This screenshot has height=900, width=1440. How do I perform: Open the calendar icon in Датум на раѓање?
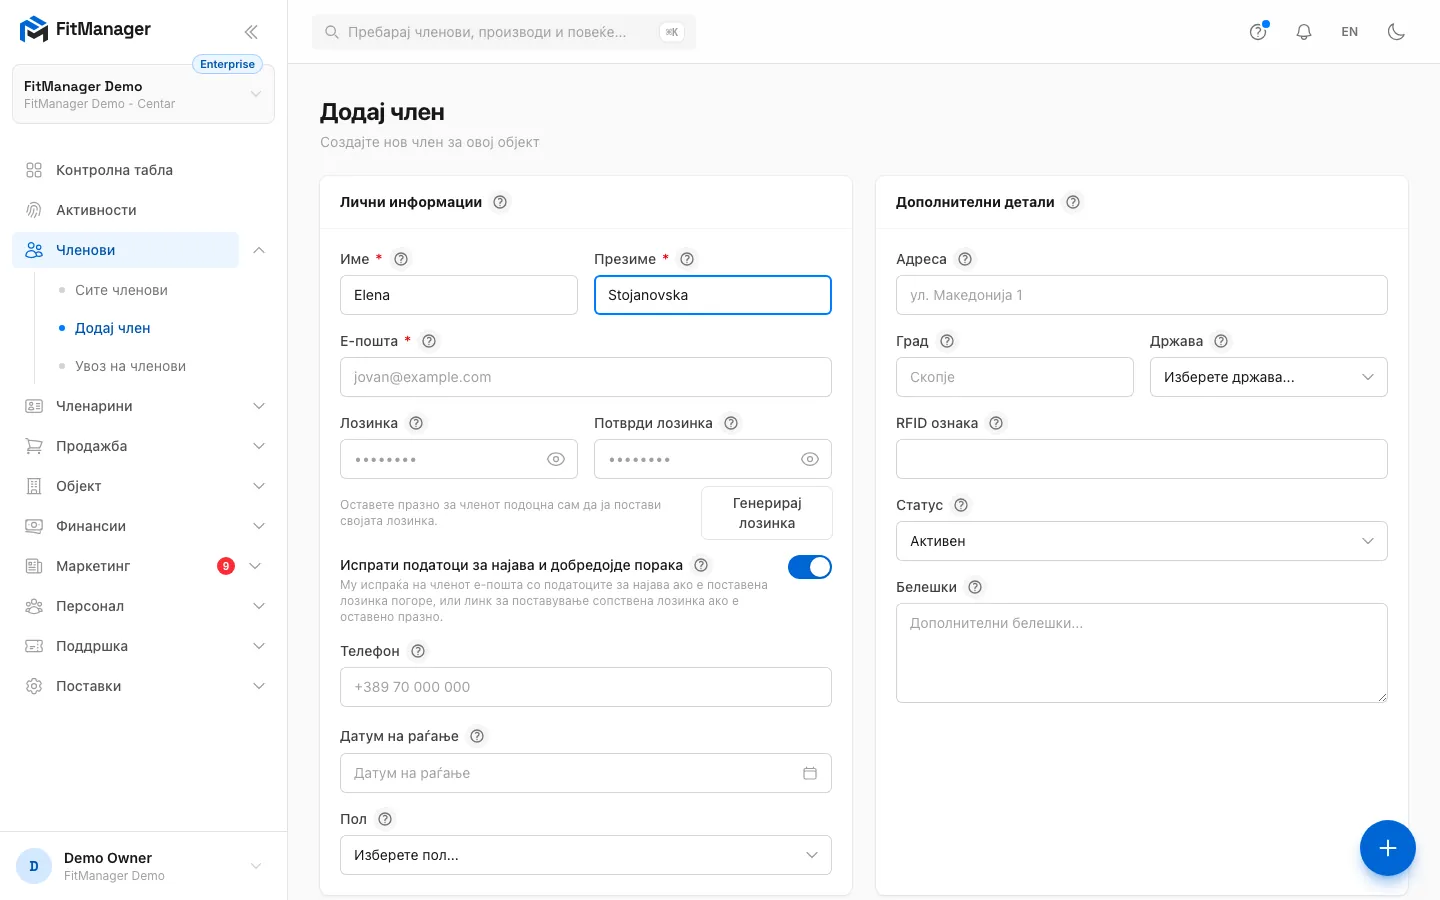point(810,773)
